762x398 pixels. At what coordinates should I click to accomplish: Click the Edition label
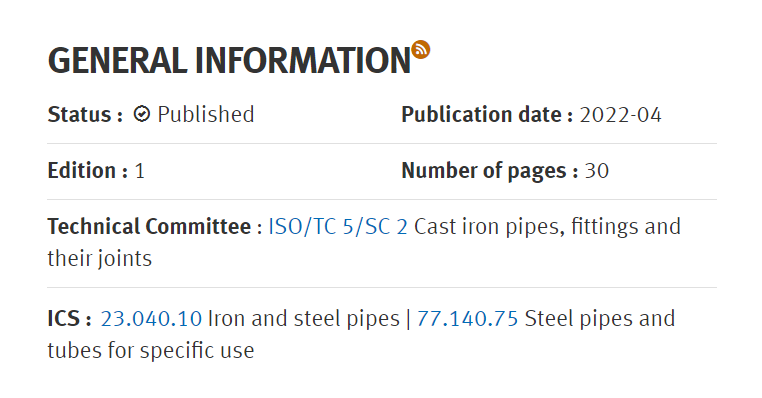tap(87, 171)
